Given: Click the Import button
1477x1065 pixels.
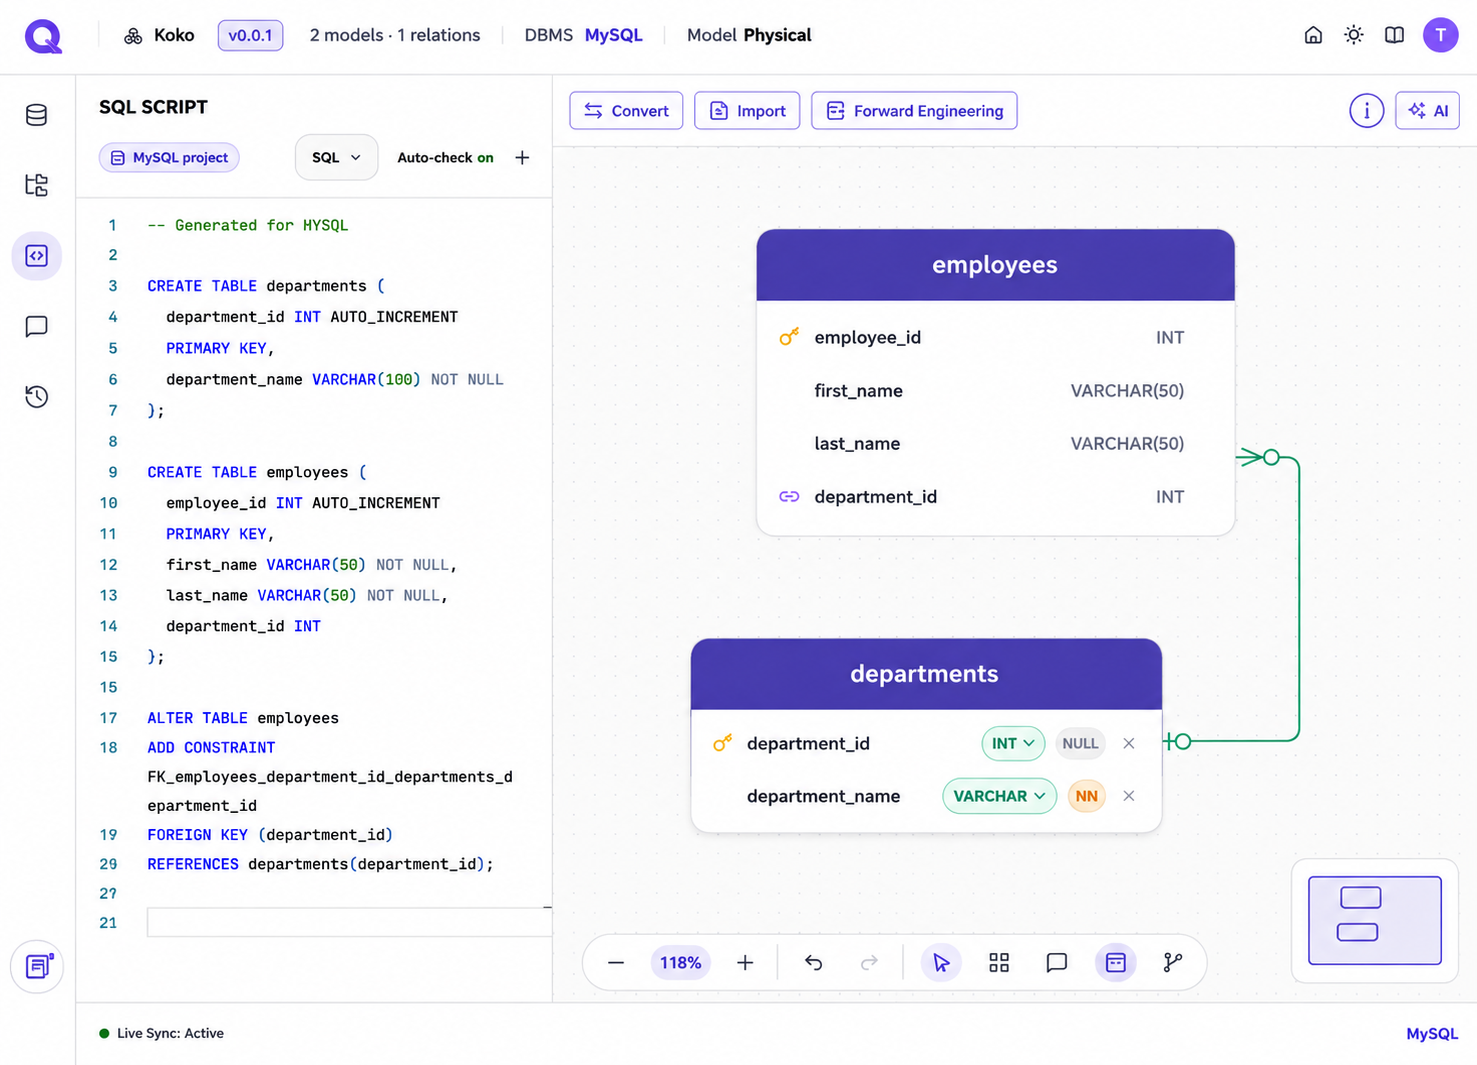Looking at the screenshot, I should tap(747, 111).
